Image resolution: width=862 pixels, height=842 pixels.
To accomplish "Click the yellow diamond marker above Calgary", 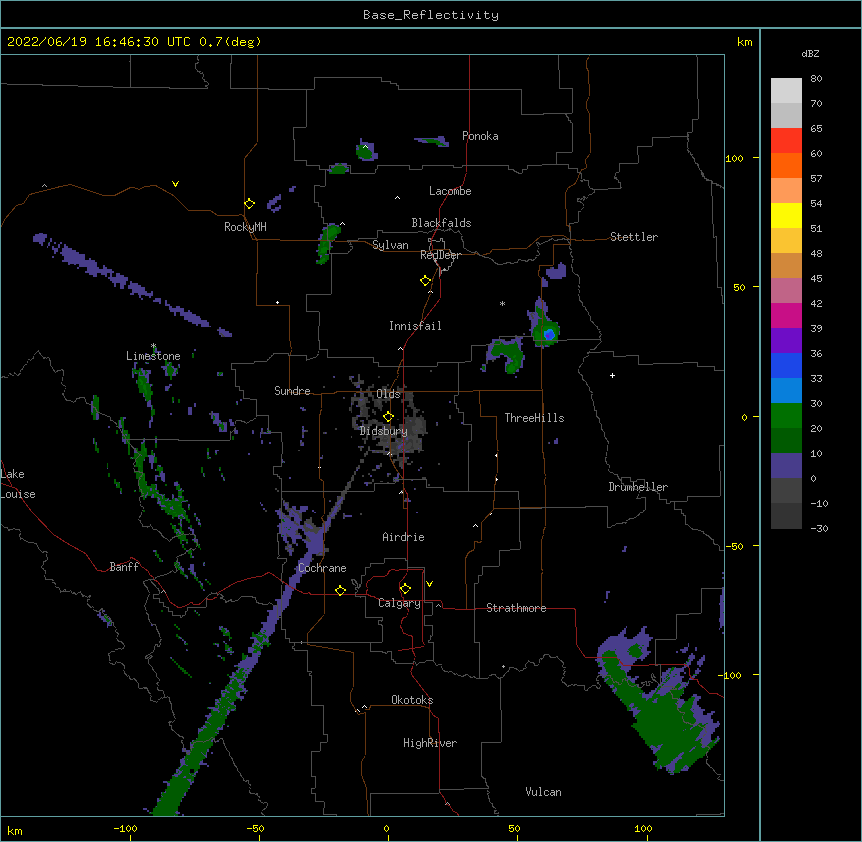I will pos(405,589).
